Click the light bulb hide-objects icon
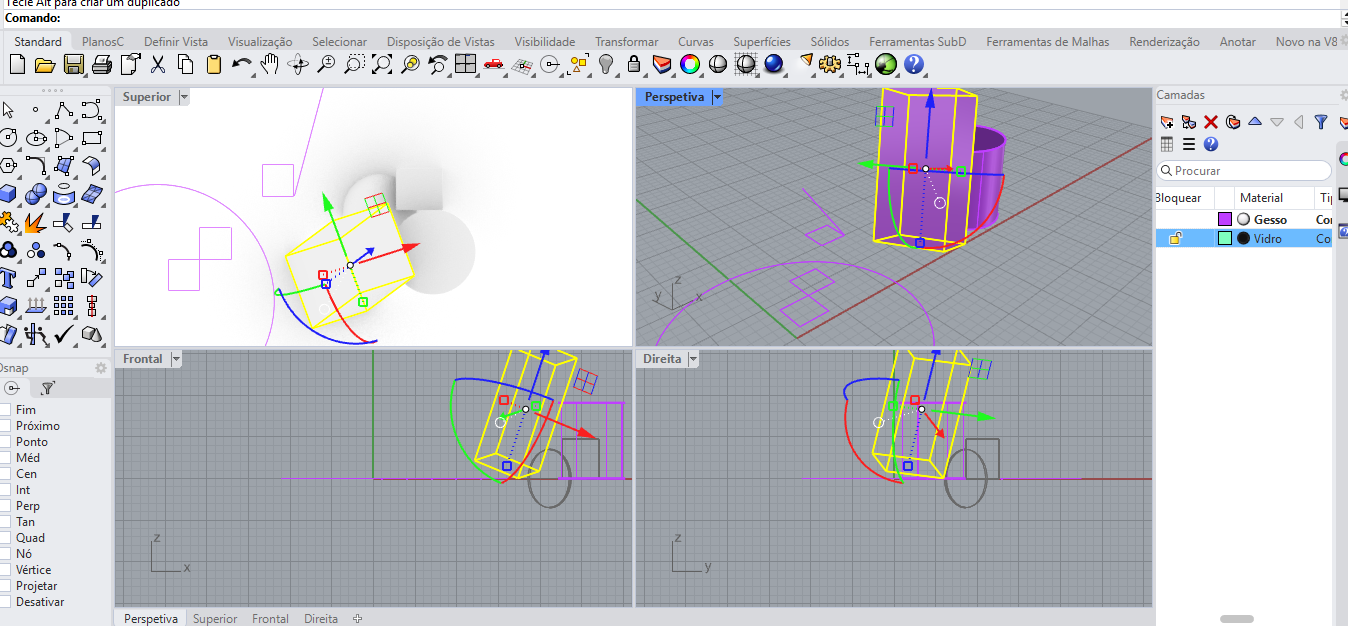Screen dimensions: 1348x626 (x=606, y=65)
